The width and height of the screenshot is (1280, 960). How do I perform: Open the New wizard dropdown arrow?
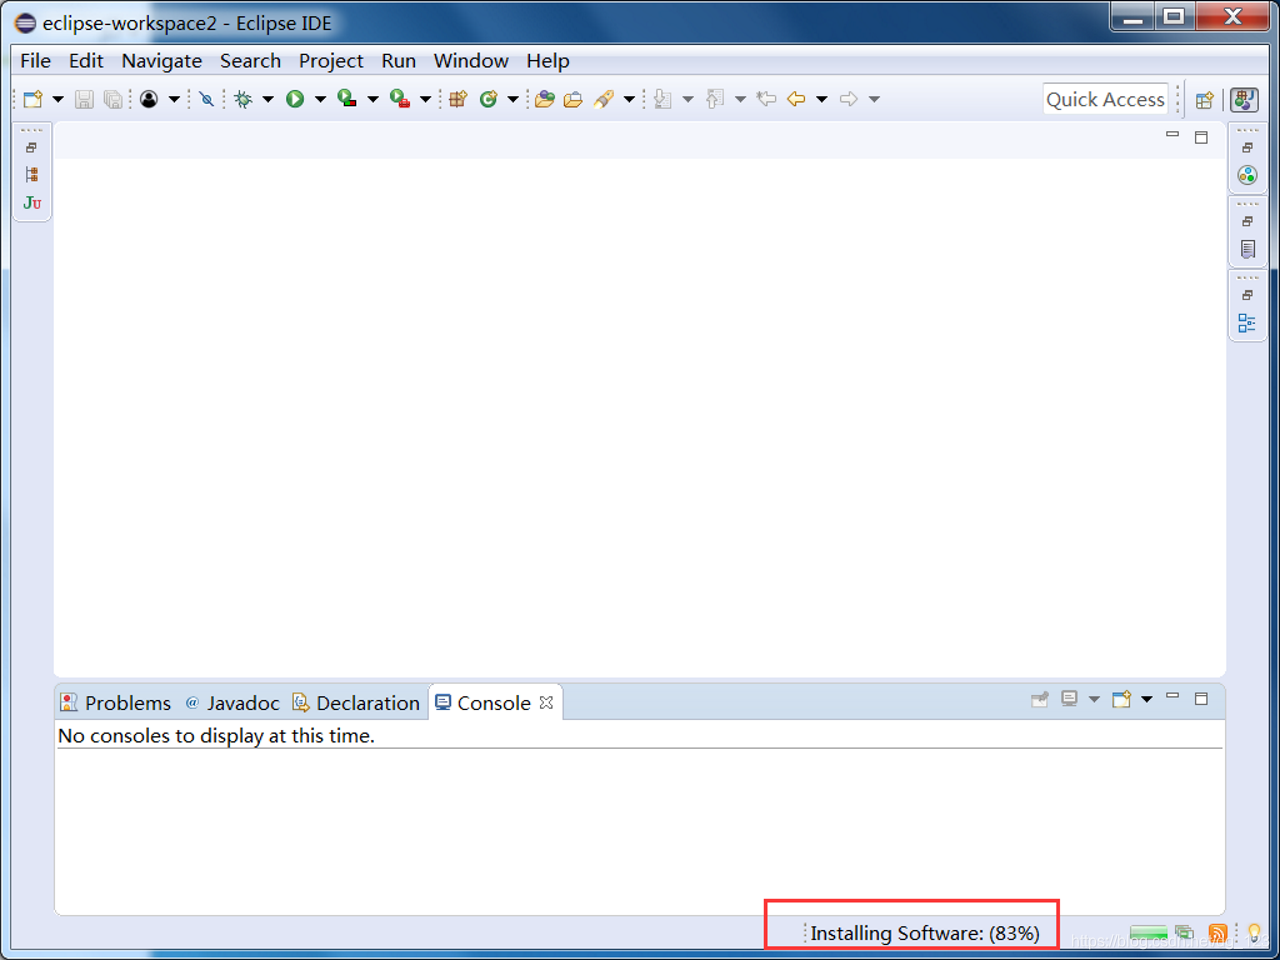57,99
